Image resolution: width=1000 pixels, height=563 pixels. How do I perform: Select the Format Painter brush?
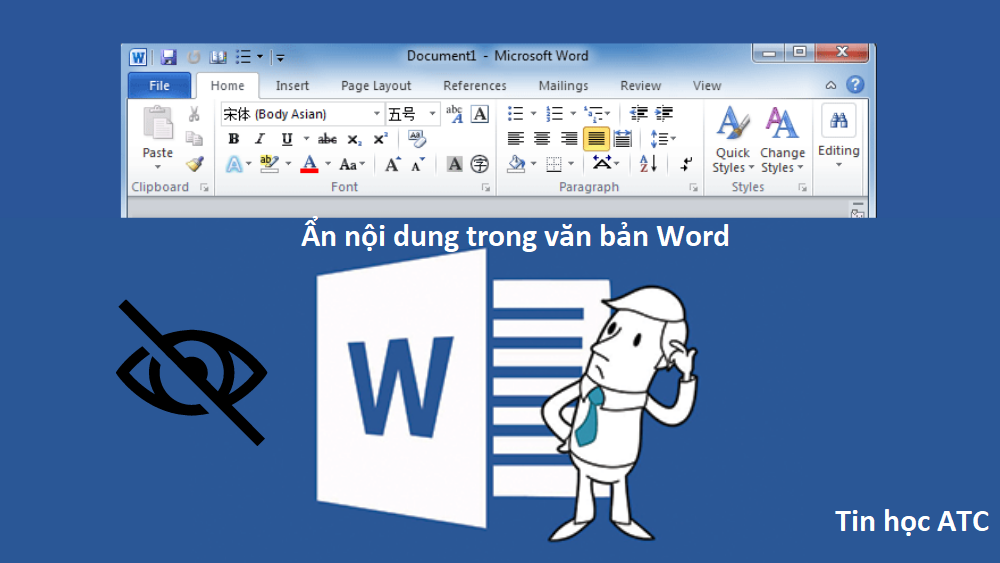(x=195, y=164)
